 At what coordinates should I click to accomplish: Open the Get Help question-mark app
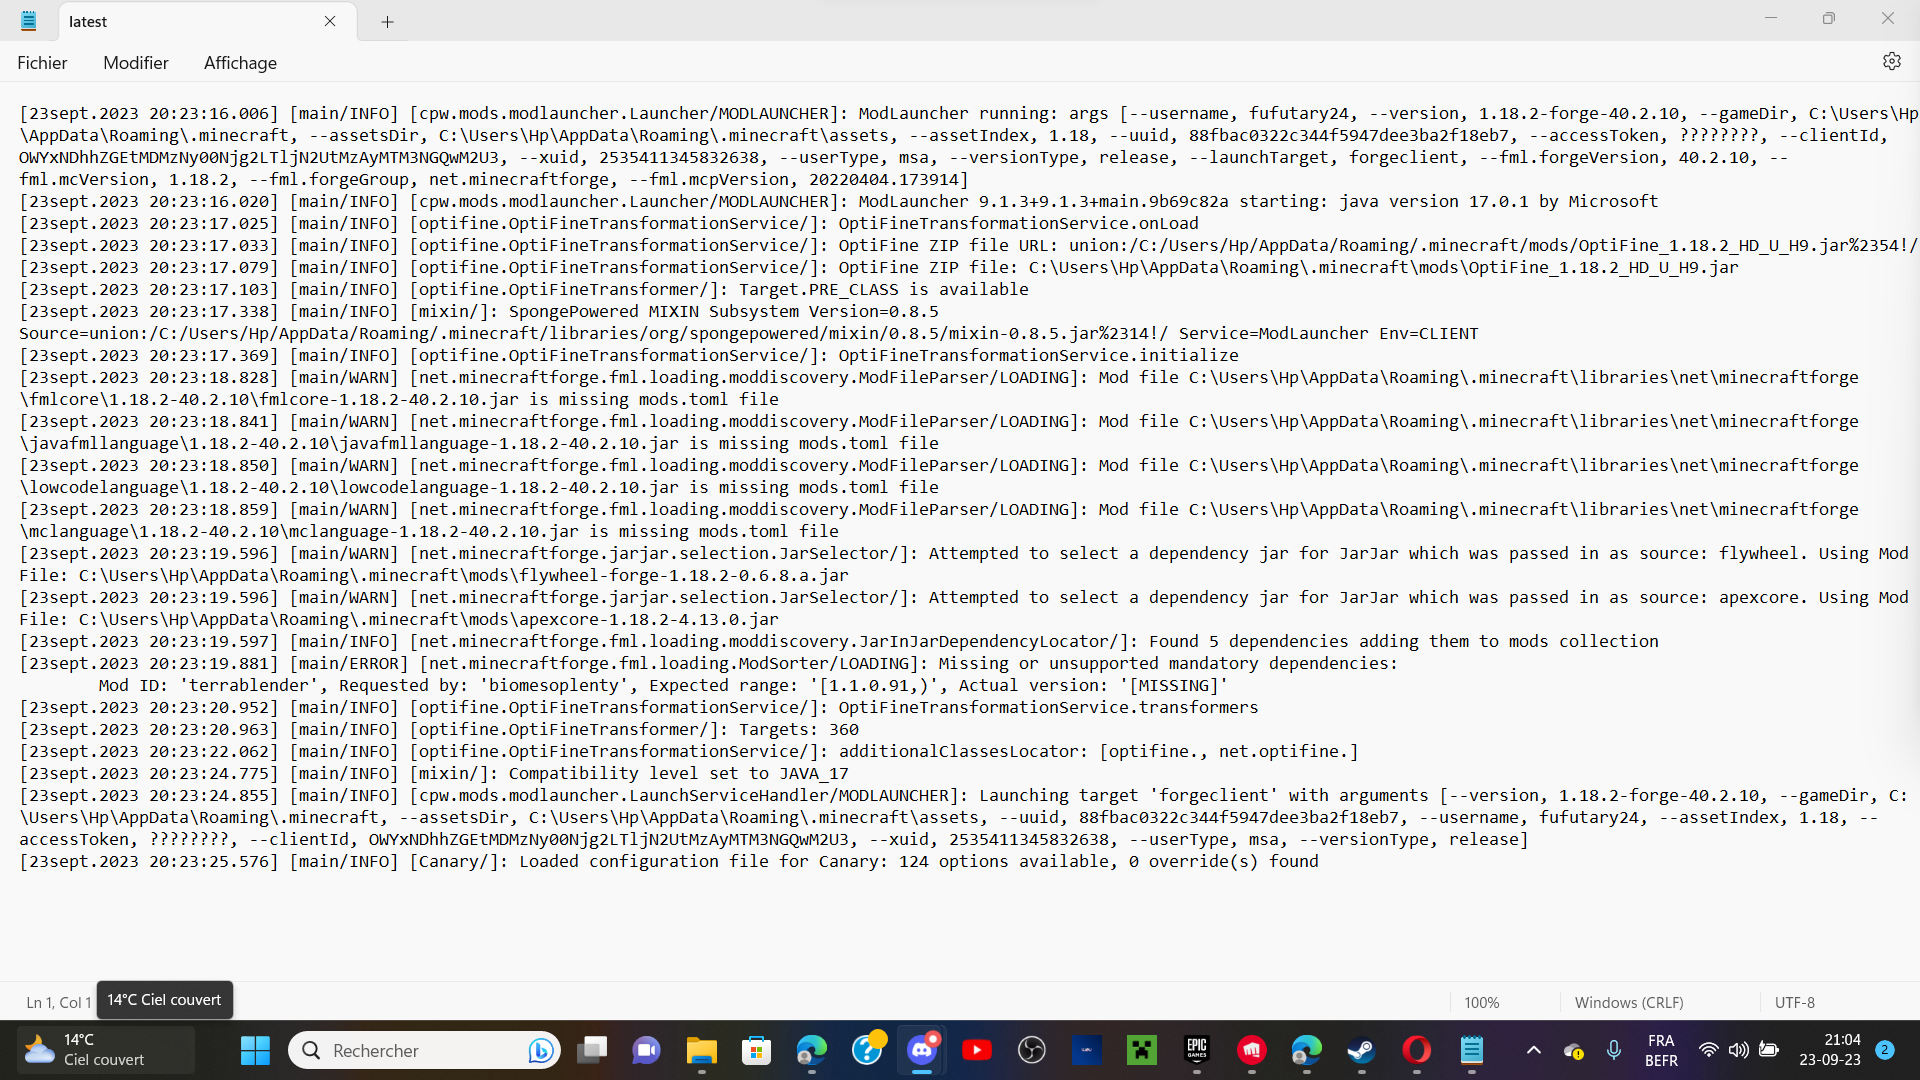click(x=867, y=1050)
